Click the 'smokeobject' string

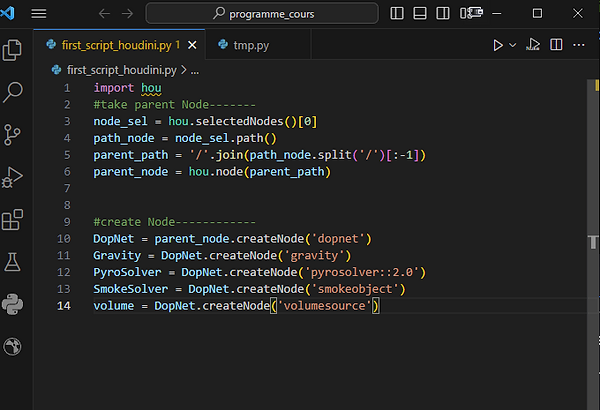pos(355,289)
